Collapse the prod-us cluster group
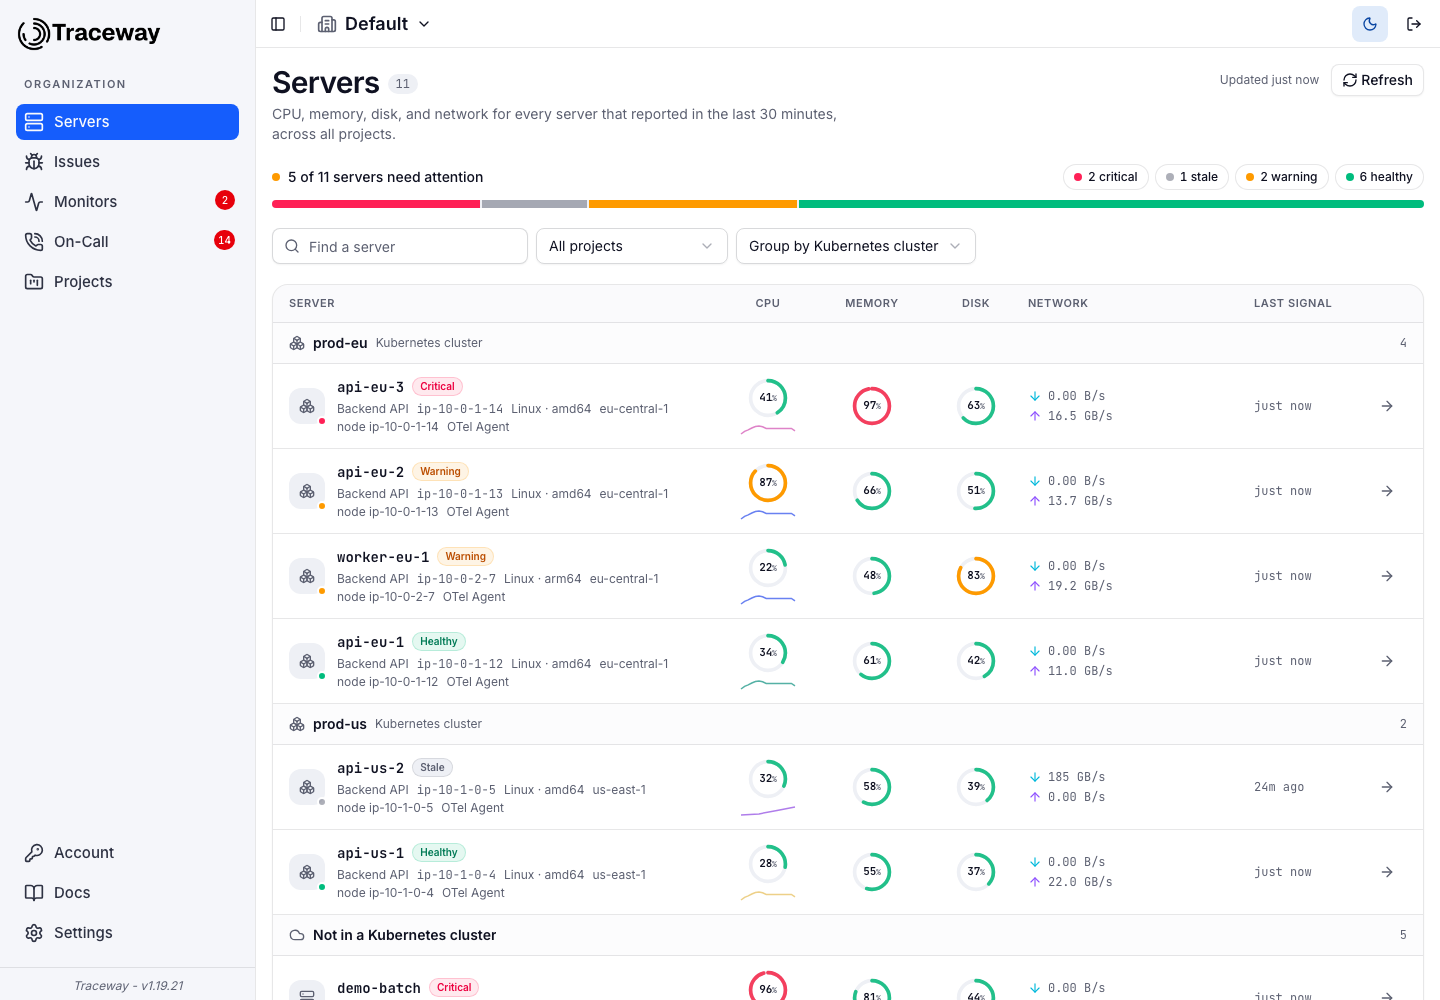 click(x=848, y=724)
